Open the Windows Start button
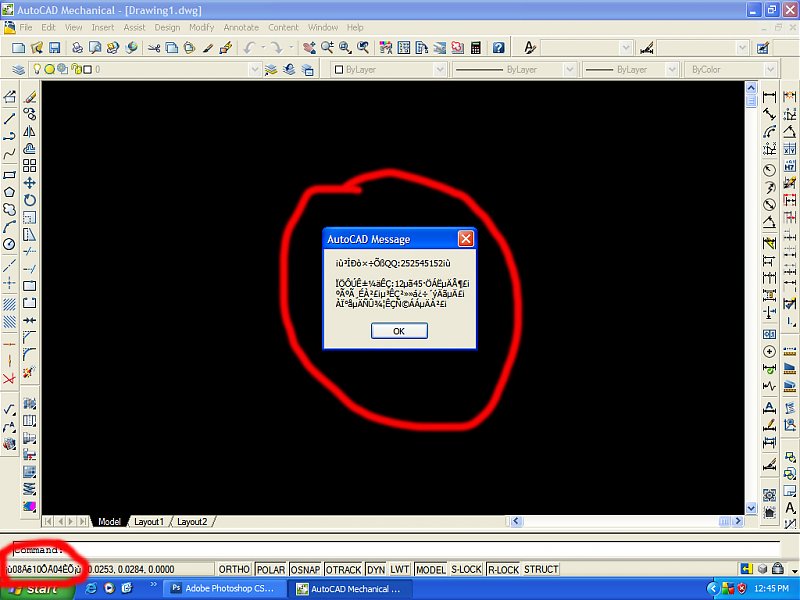Viewport: 800px width, 600px height. coord(37,589)
